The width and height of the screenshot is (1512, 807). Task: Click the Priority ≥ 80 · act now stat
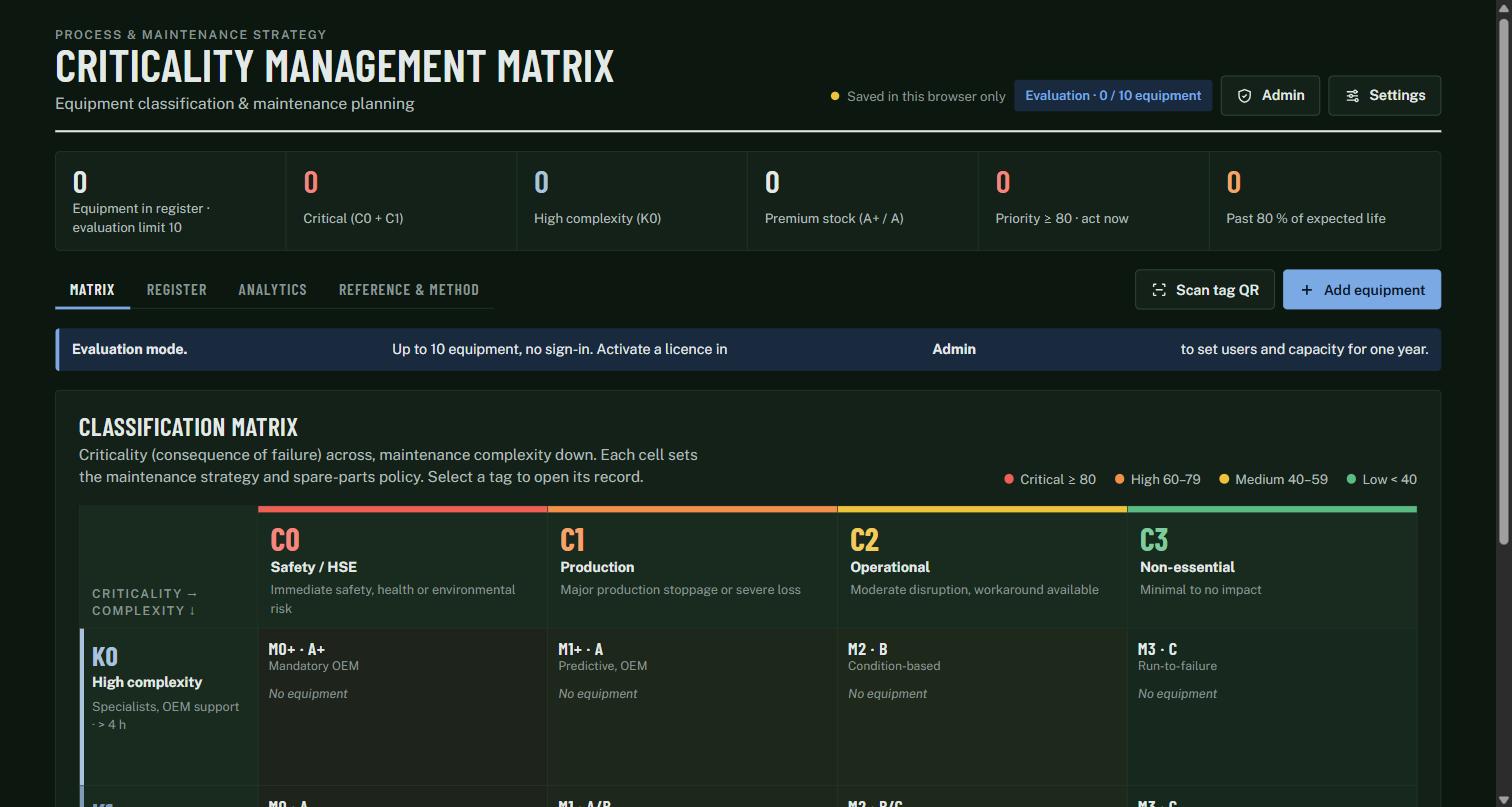click(x=1094, y=201)
